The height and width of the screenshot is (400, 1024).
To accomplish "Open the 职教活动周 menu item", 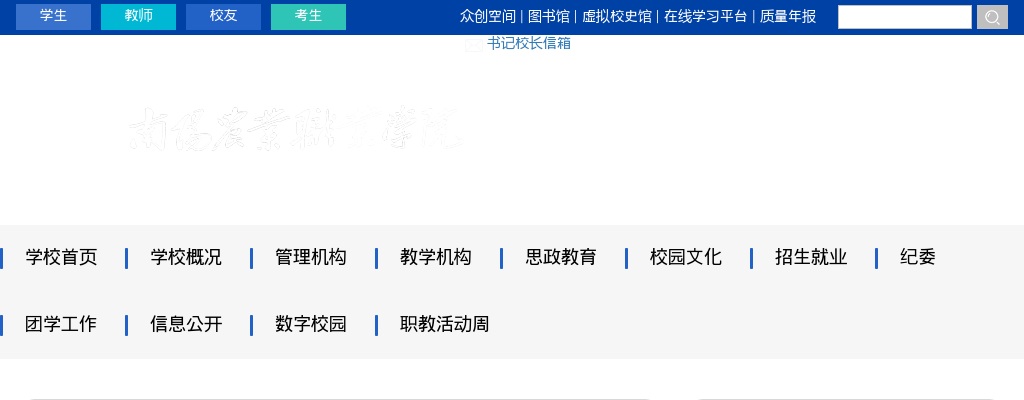I will point(445,324).
